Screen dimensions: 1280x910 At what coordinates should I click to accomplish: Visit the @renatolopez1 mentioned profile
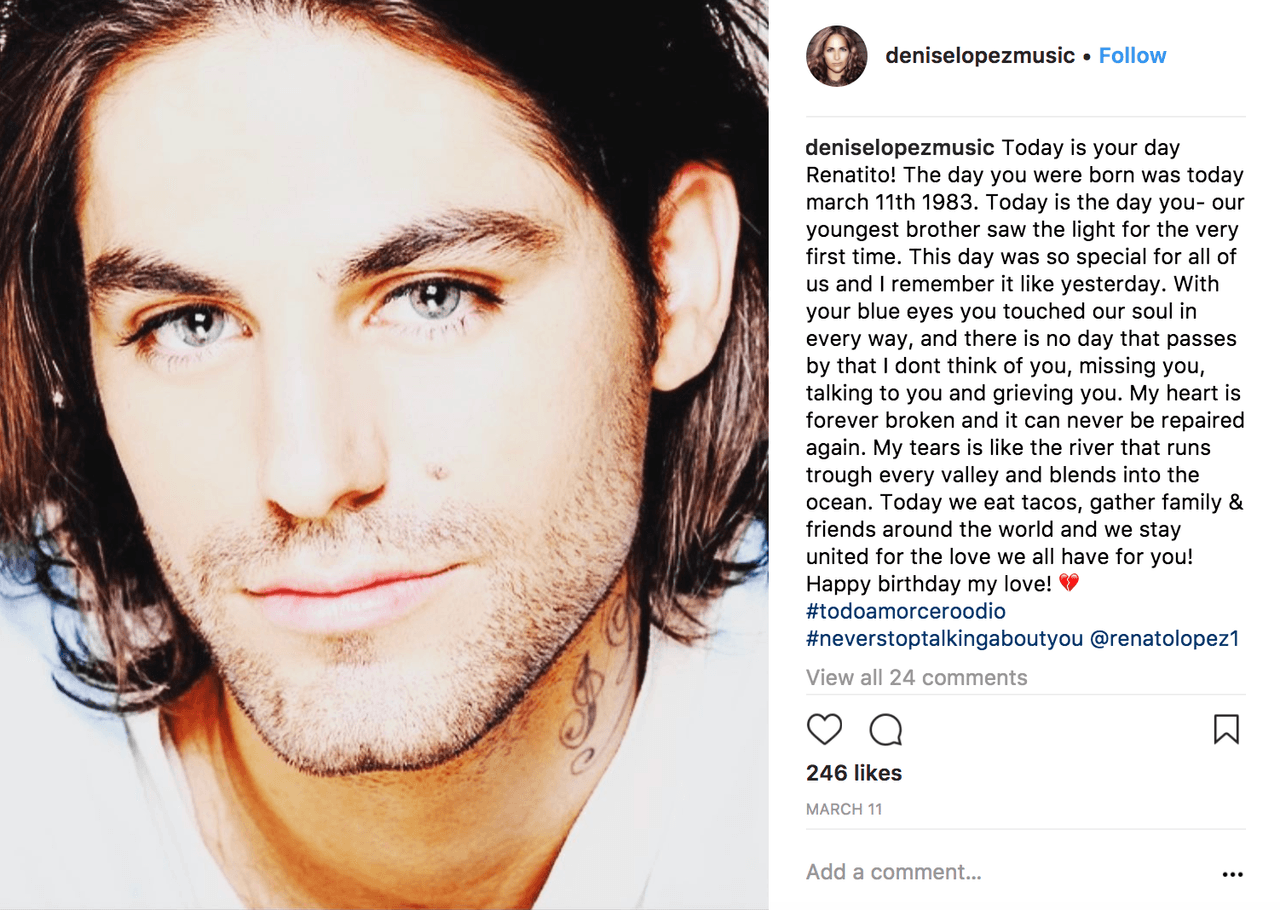point(1164,638)
